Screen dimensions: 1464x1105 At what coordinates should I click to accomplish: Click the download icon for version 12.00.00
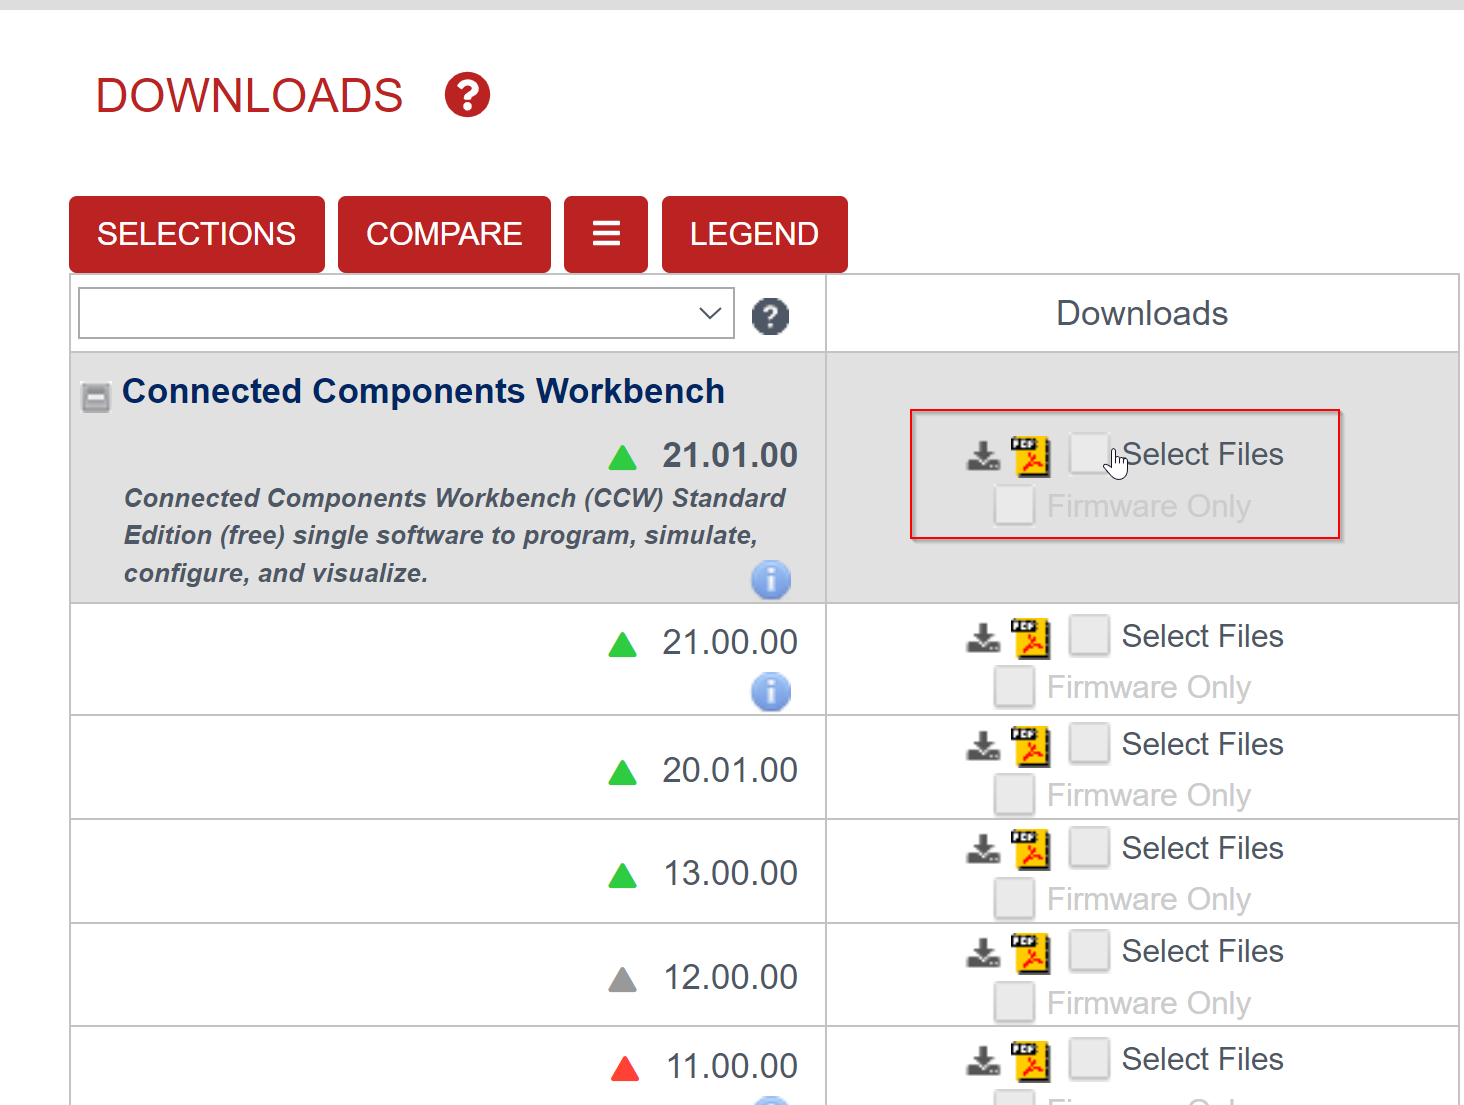tap(983, 952)
